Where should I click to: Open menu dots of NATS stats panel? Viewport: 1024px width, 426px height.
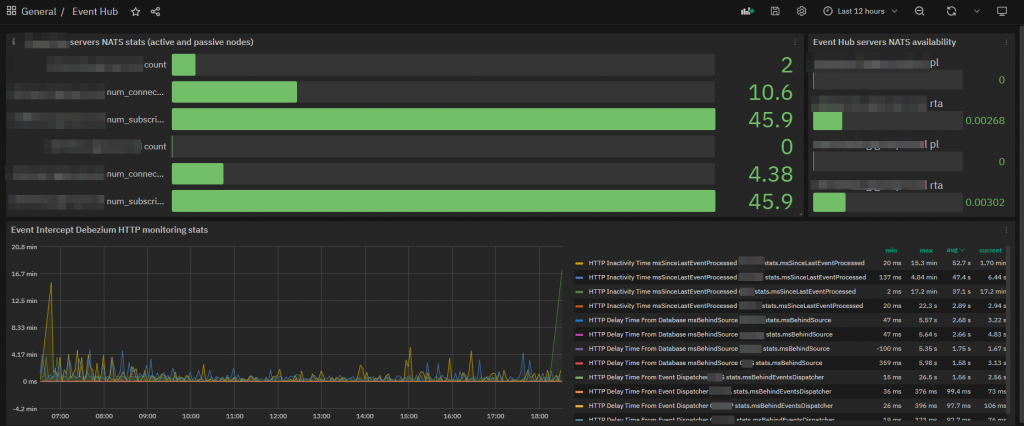click(x=795, y=42)
